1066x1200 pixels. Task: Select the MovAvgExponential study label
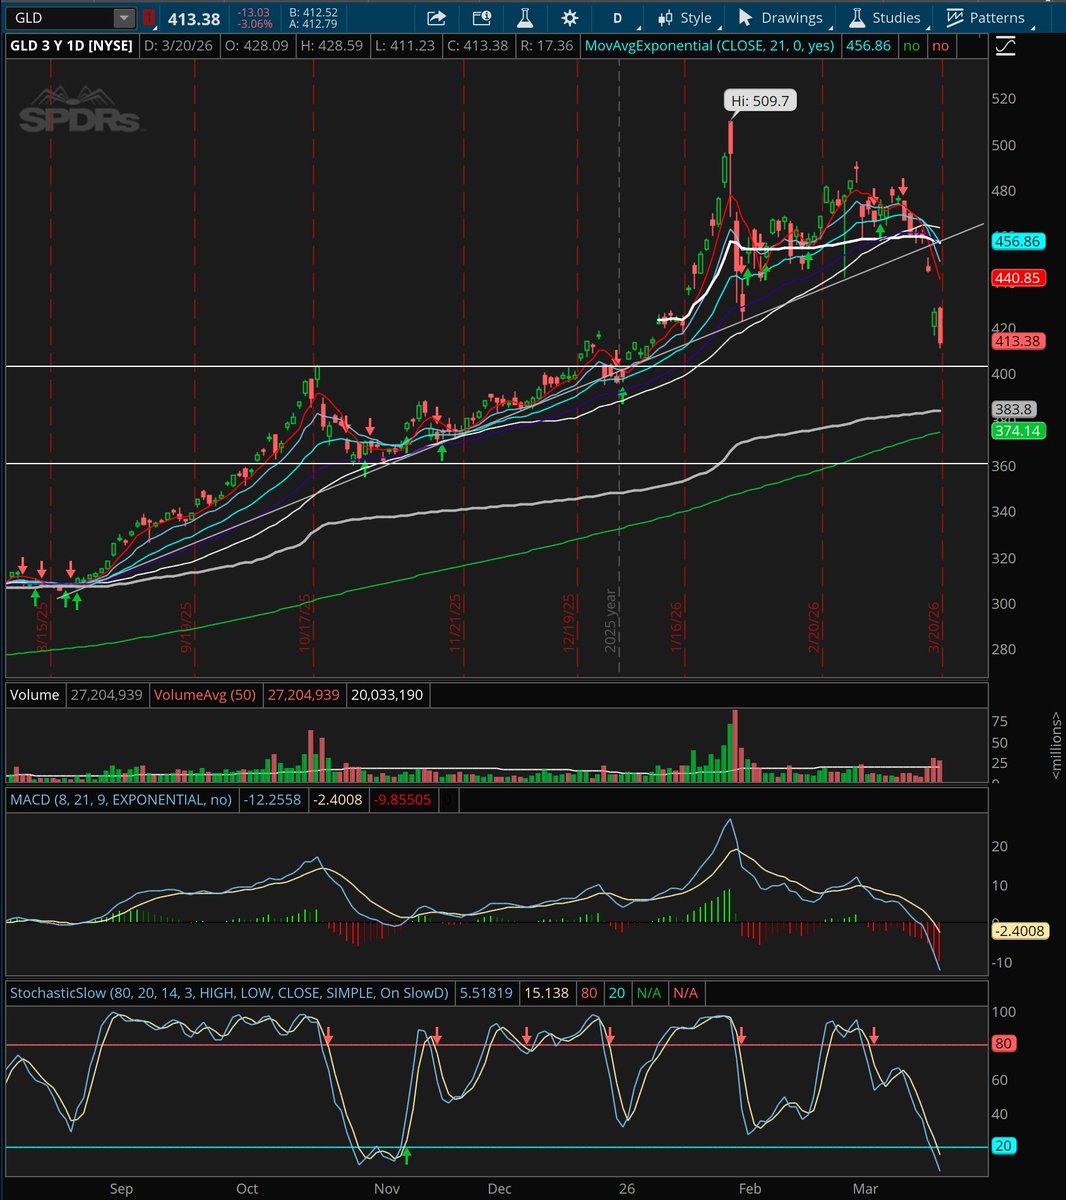(710, 46)
